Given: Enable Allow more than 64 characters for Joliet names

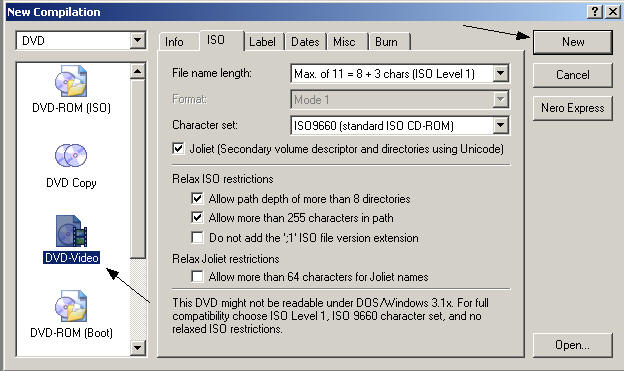Looking at the screenshot, I should (197, 276).
